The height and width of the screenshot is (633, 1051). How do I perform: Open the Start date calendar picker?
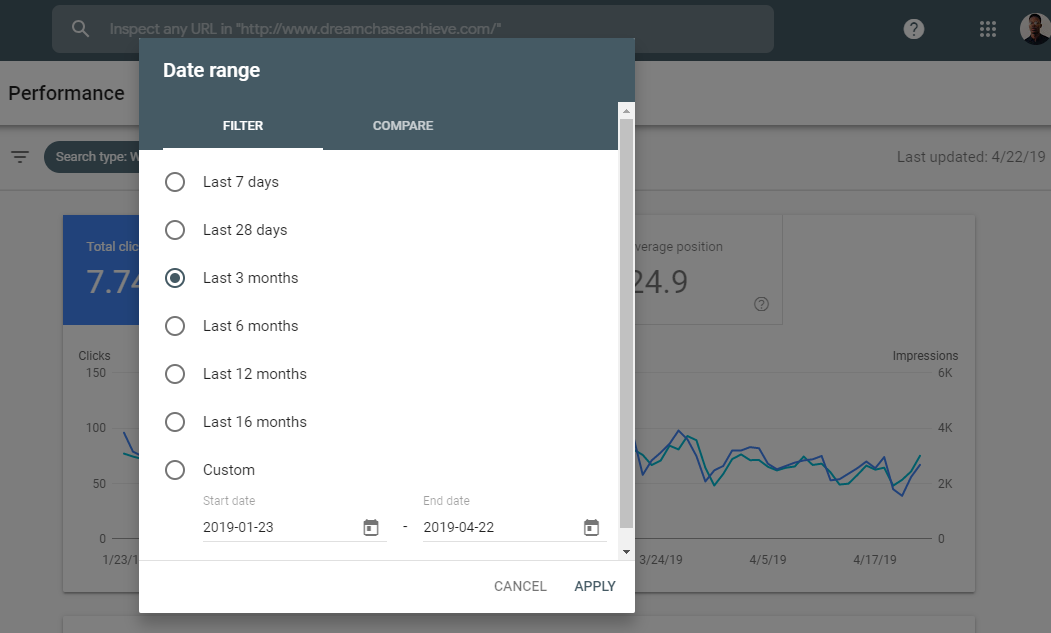click(371, 527)
